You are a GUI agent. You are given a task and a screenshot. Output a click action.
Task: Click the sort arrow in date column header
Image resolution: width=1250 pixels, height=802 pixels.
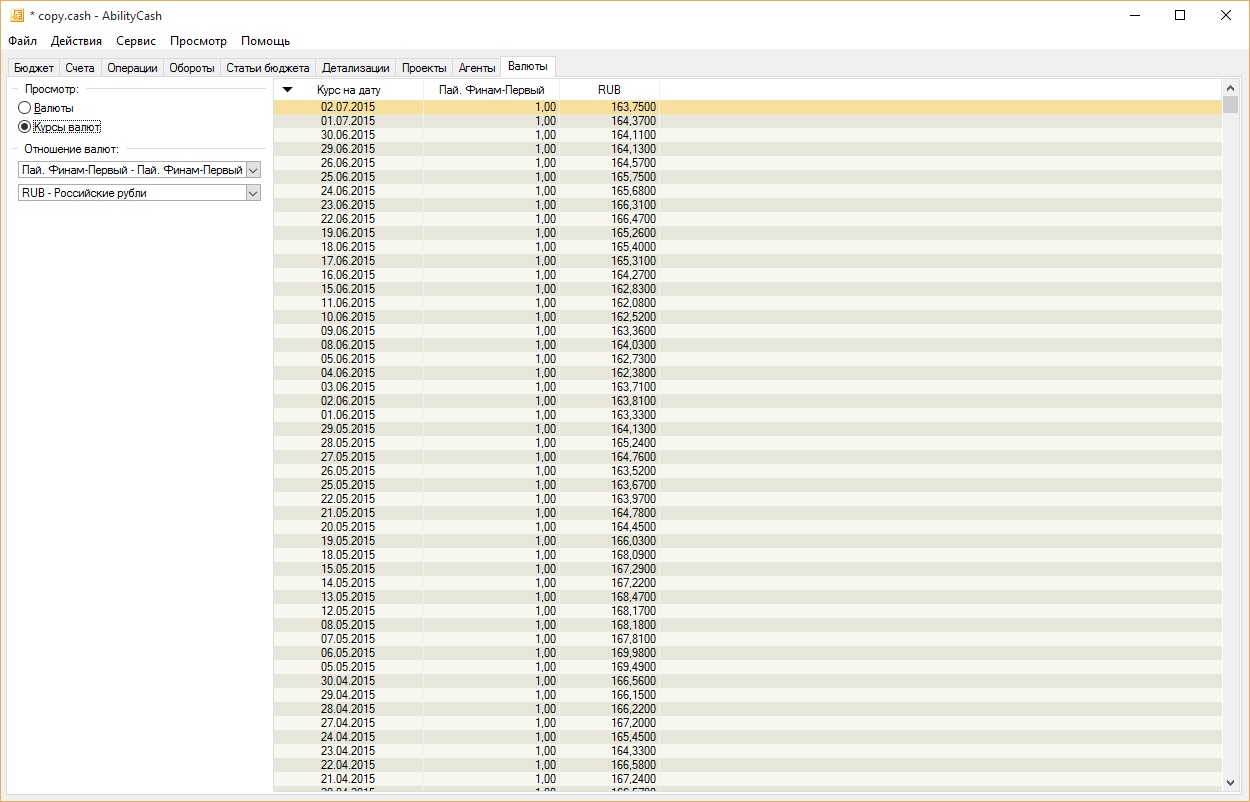coord(288,90)
